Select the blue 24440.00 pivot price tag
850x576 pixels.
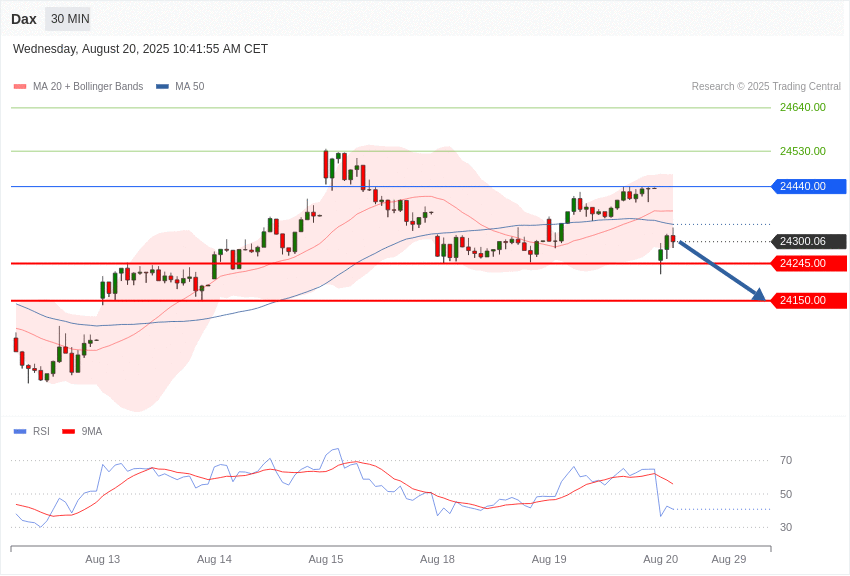click(x=808, y=186)
